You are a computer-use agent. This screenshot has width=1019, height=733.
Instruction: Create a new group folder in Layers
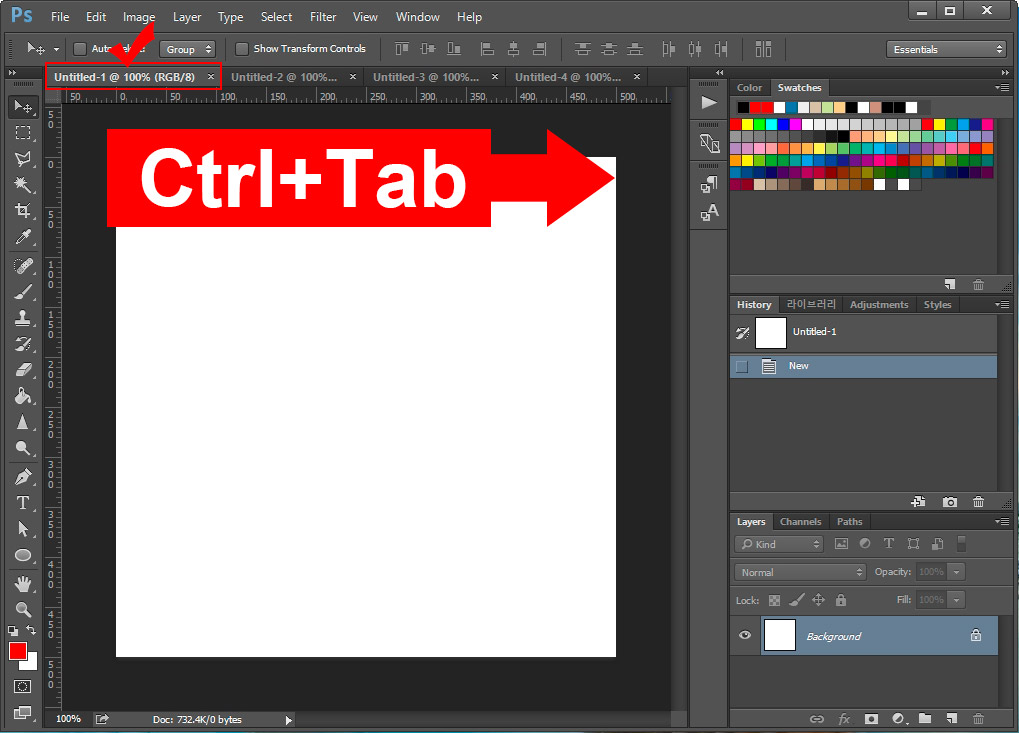tap(925, 718)
